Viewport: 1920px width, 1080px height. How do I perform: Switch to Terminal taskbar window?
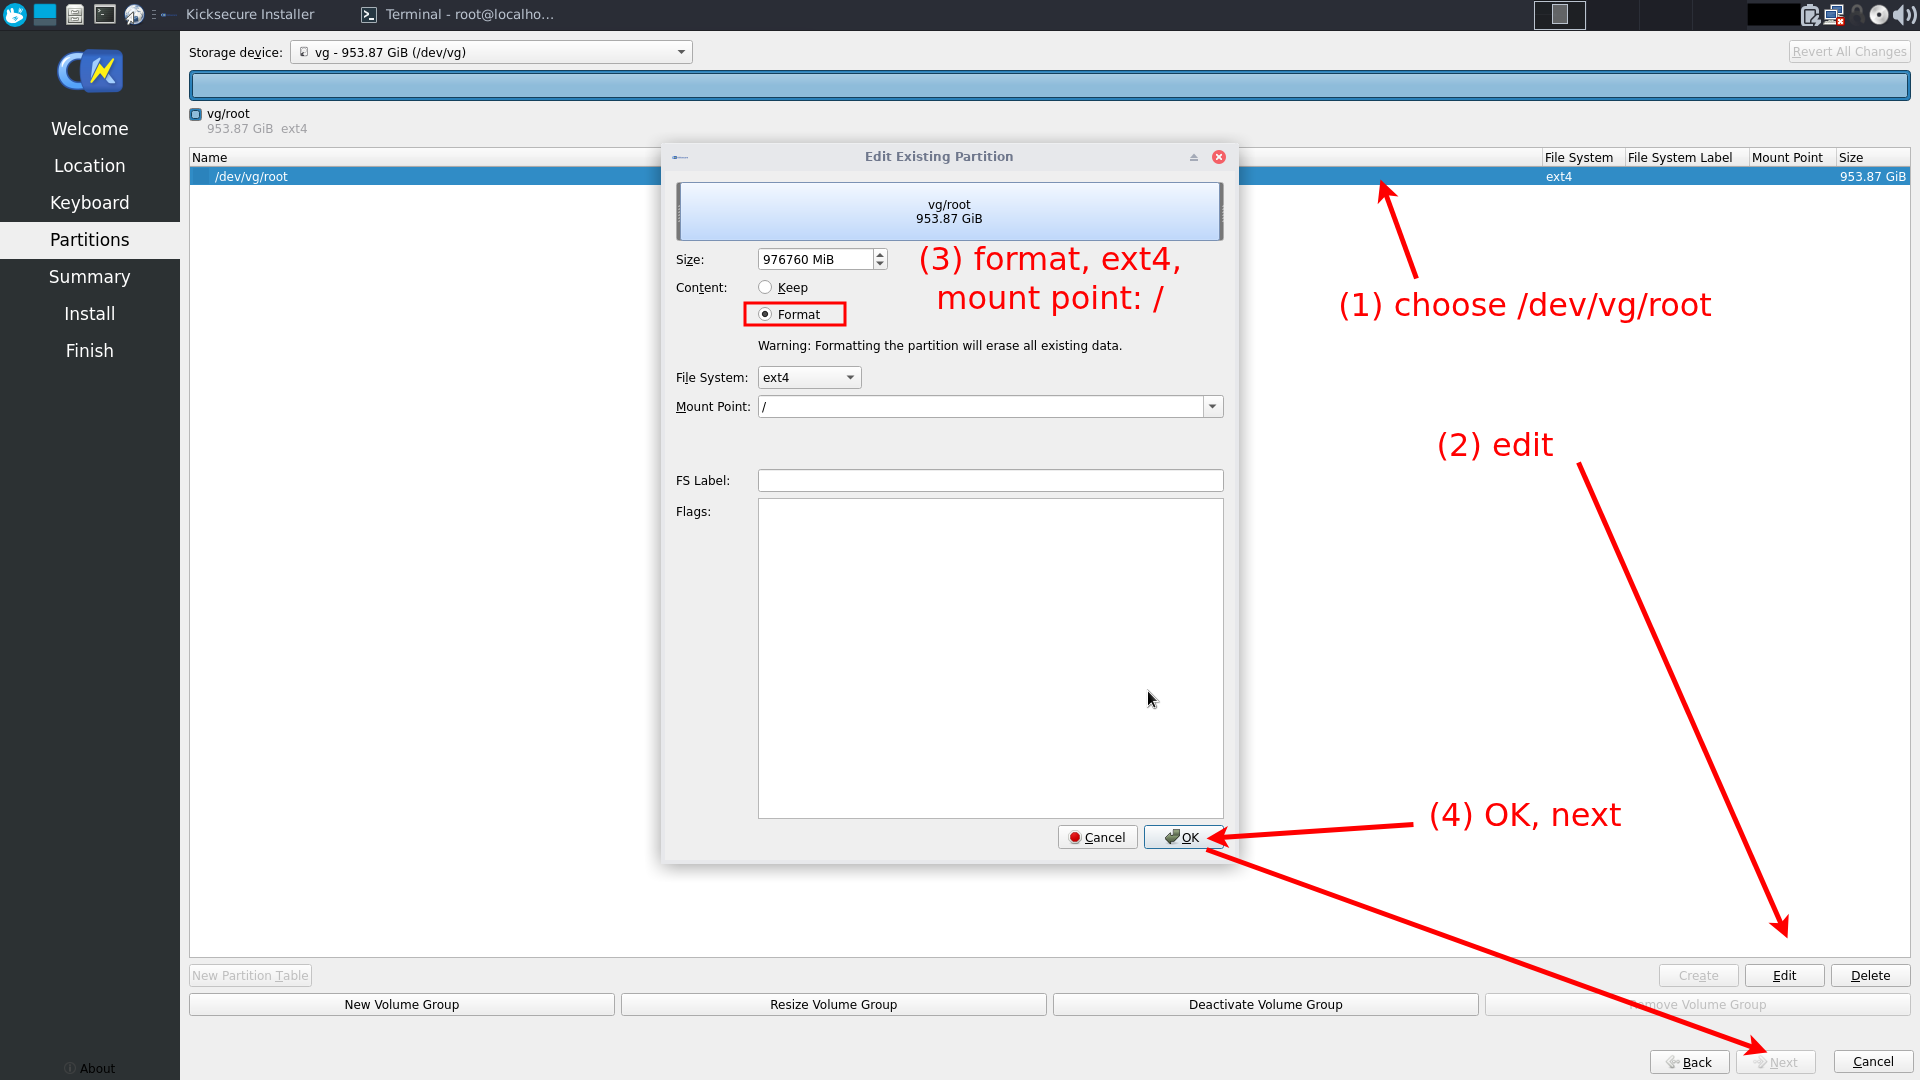click(458, 14)
